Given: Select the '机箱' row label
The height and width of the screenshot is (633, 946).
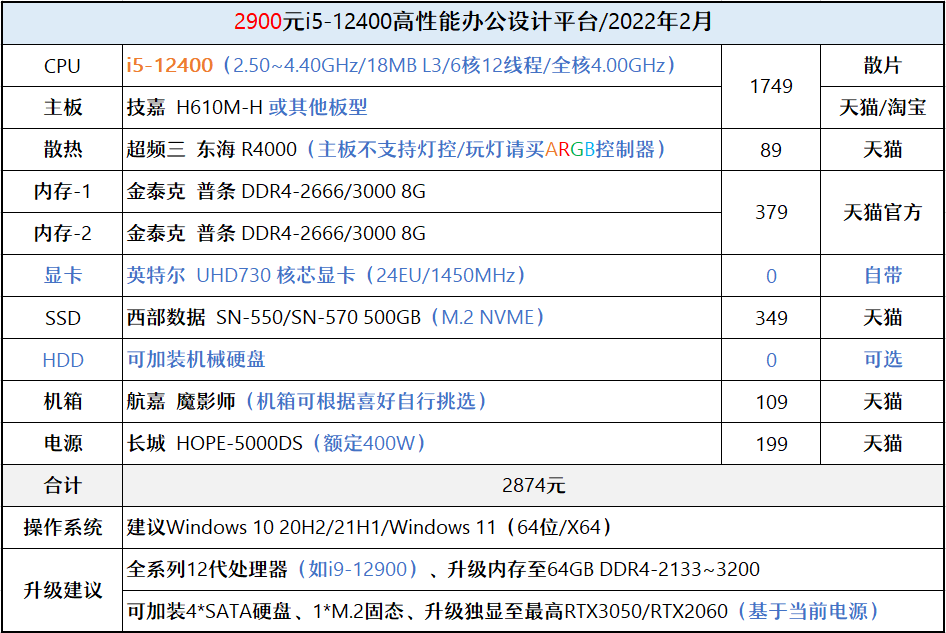Looking at the screenshot, I should pos(62,401).
